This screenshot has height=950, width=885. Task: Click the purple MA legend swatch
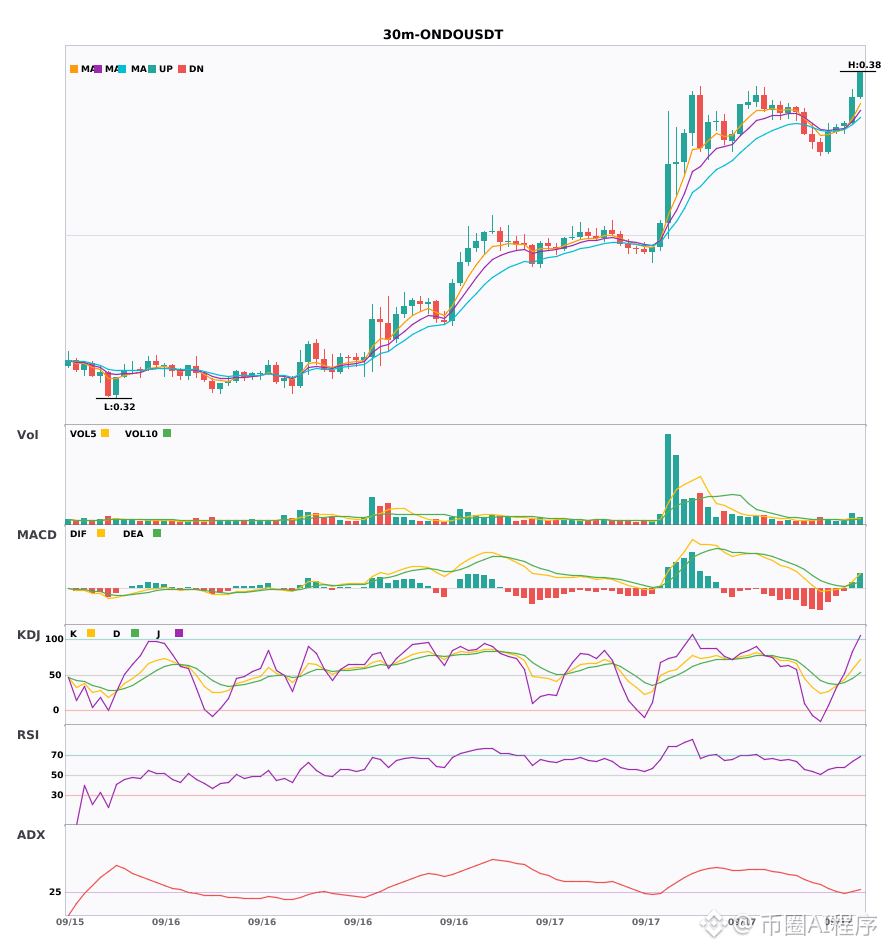click(x=98, y=69)
